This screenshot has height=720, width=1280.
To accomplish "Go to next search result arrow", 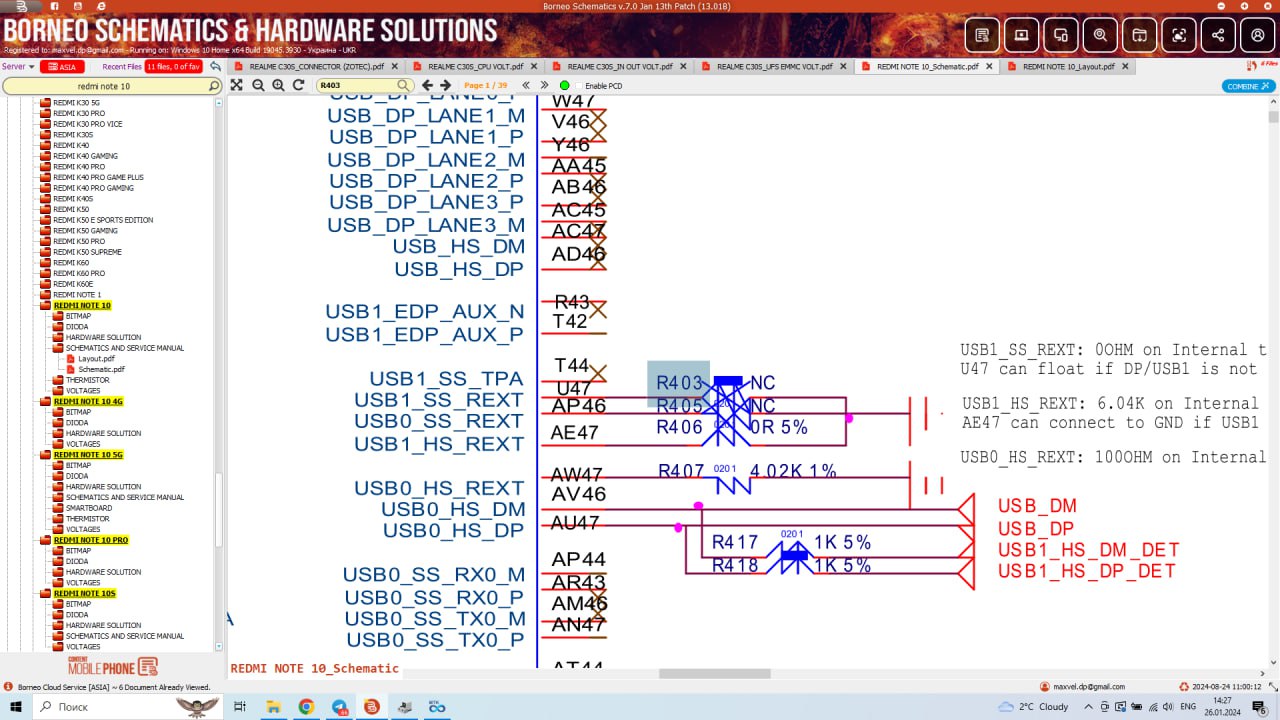I will (446, 86).
